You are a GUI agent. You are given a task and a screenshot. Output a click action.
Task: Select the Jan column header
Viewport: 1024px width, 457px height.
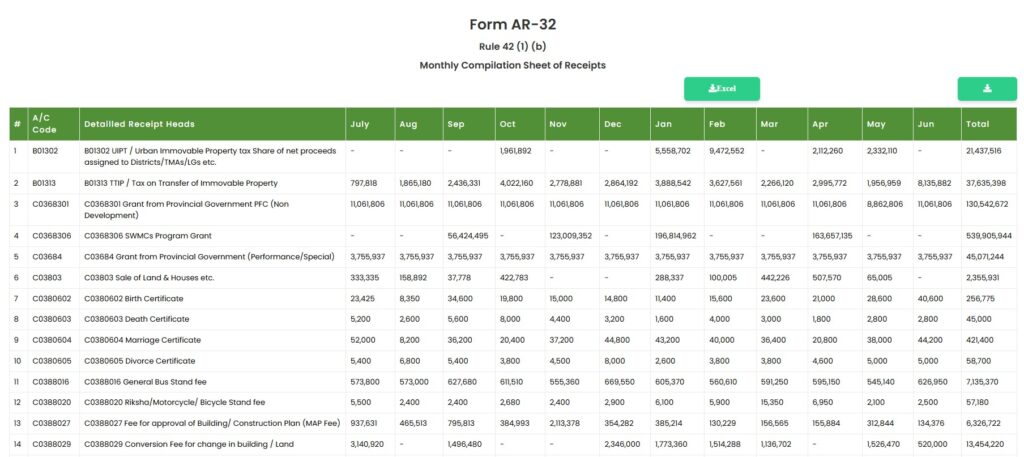pyautogui.click(x=677, y=124)
